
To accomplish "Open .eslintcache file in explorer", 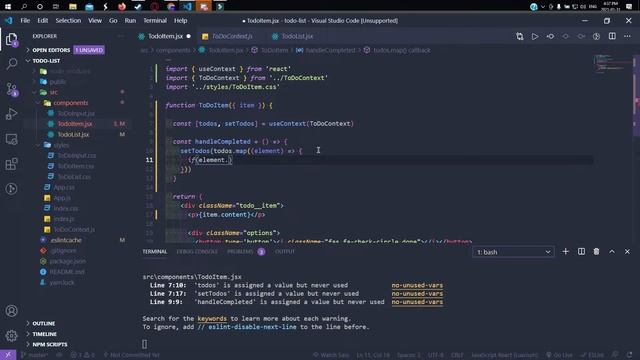I will [66, 240].
